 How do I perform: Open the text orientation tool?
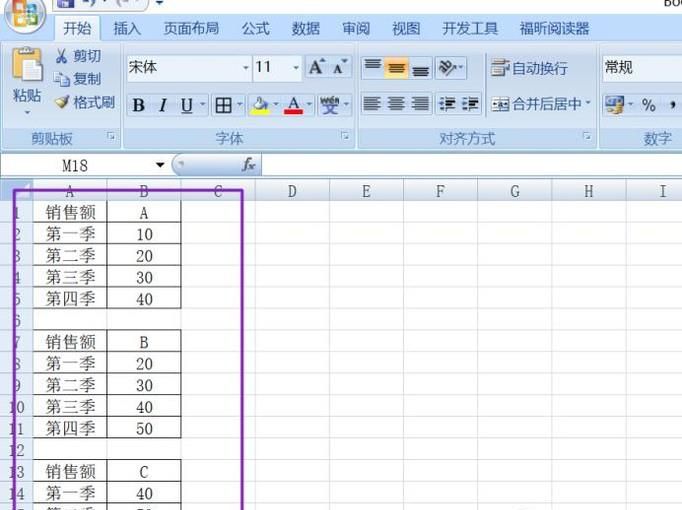tap(451, 67)
